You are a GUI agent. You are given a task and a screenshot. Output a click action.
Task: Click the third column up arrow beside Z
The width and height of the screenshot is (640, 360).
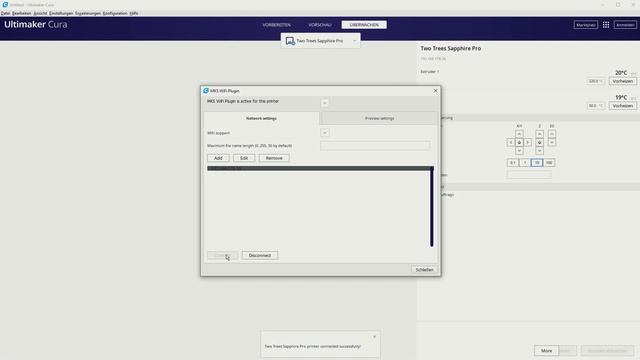[552, 134]
